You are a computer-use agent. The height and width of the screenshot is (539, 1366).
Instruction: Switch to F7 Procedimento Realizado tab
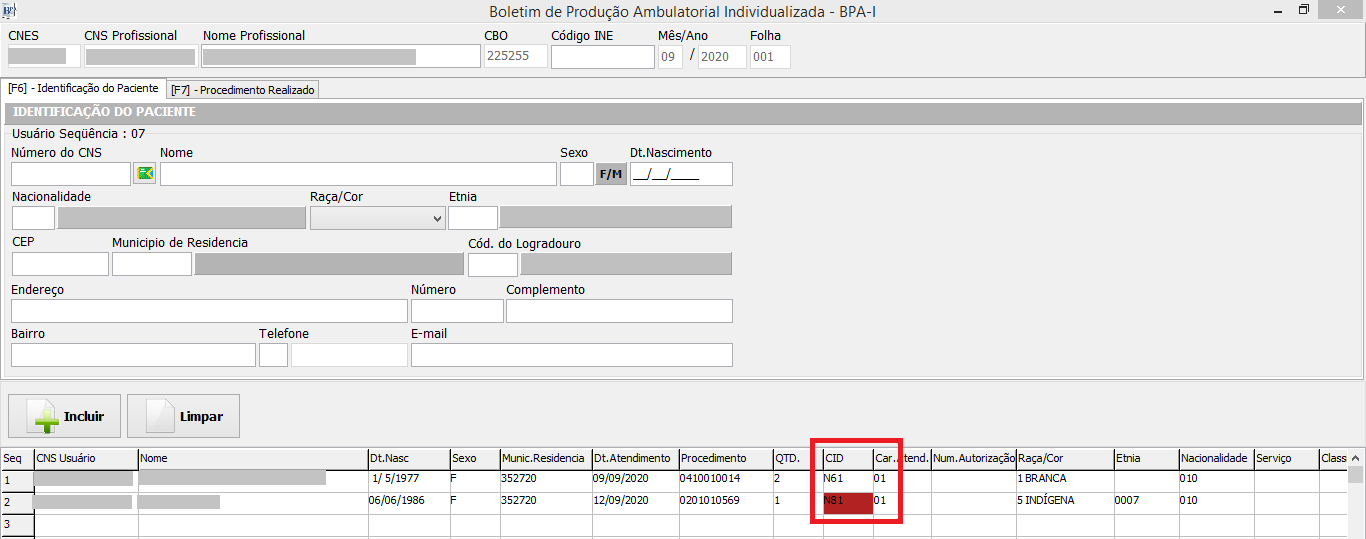[x=243, y=90]
